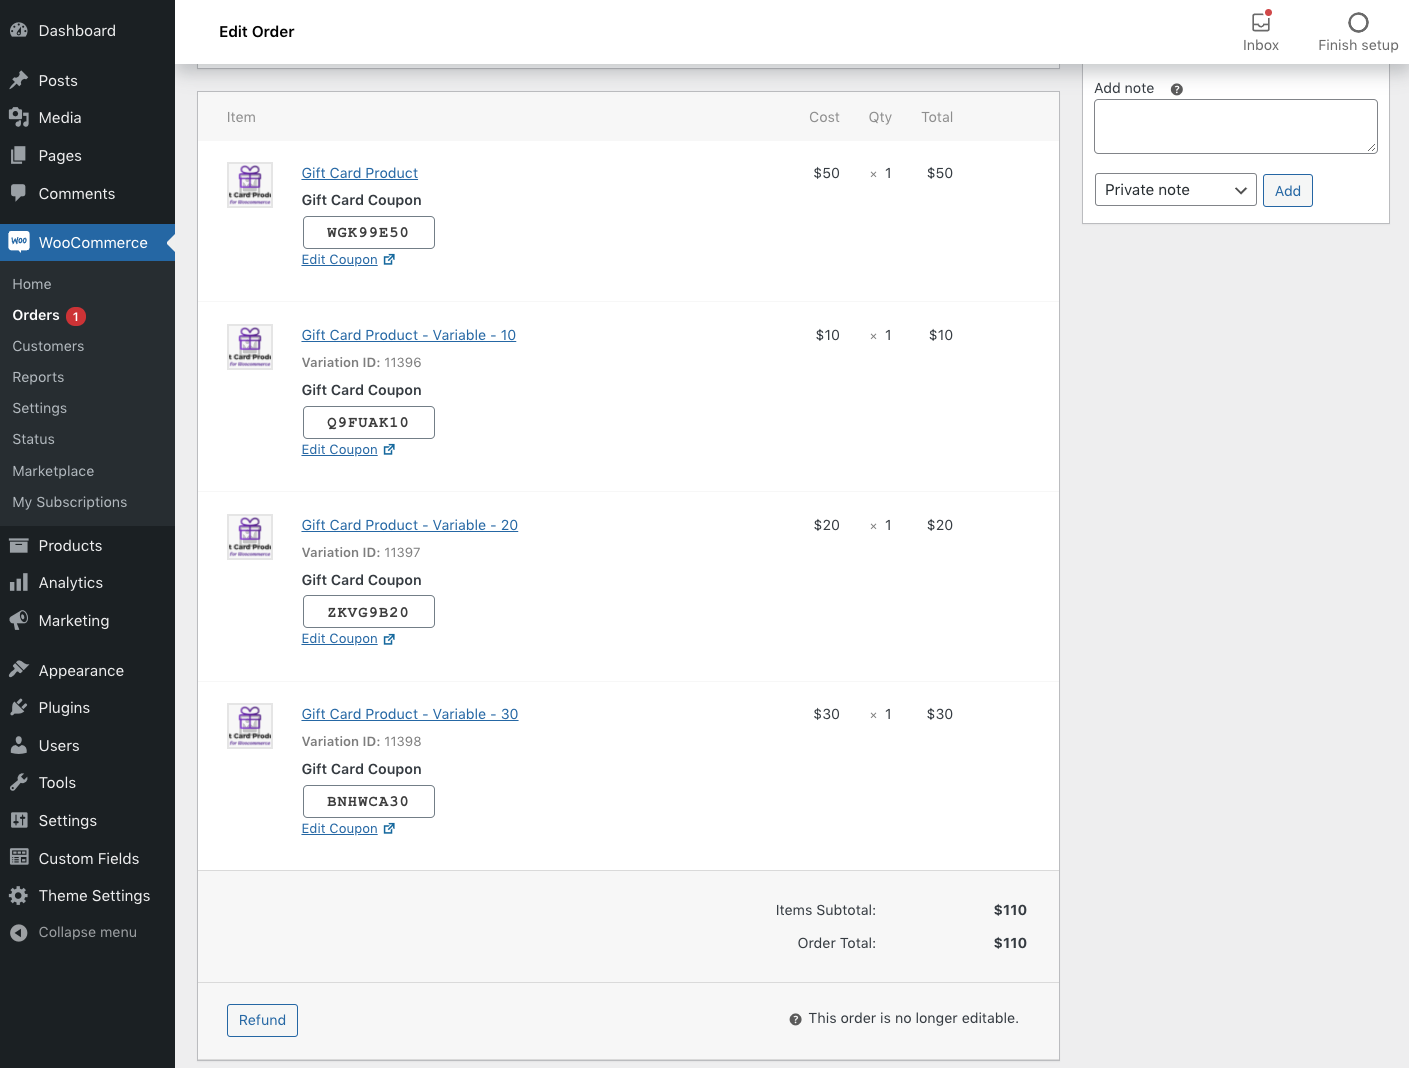Click the Posts pin icon
1409x1068 pixels.
(x=18, y=80)
